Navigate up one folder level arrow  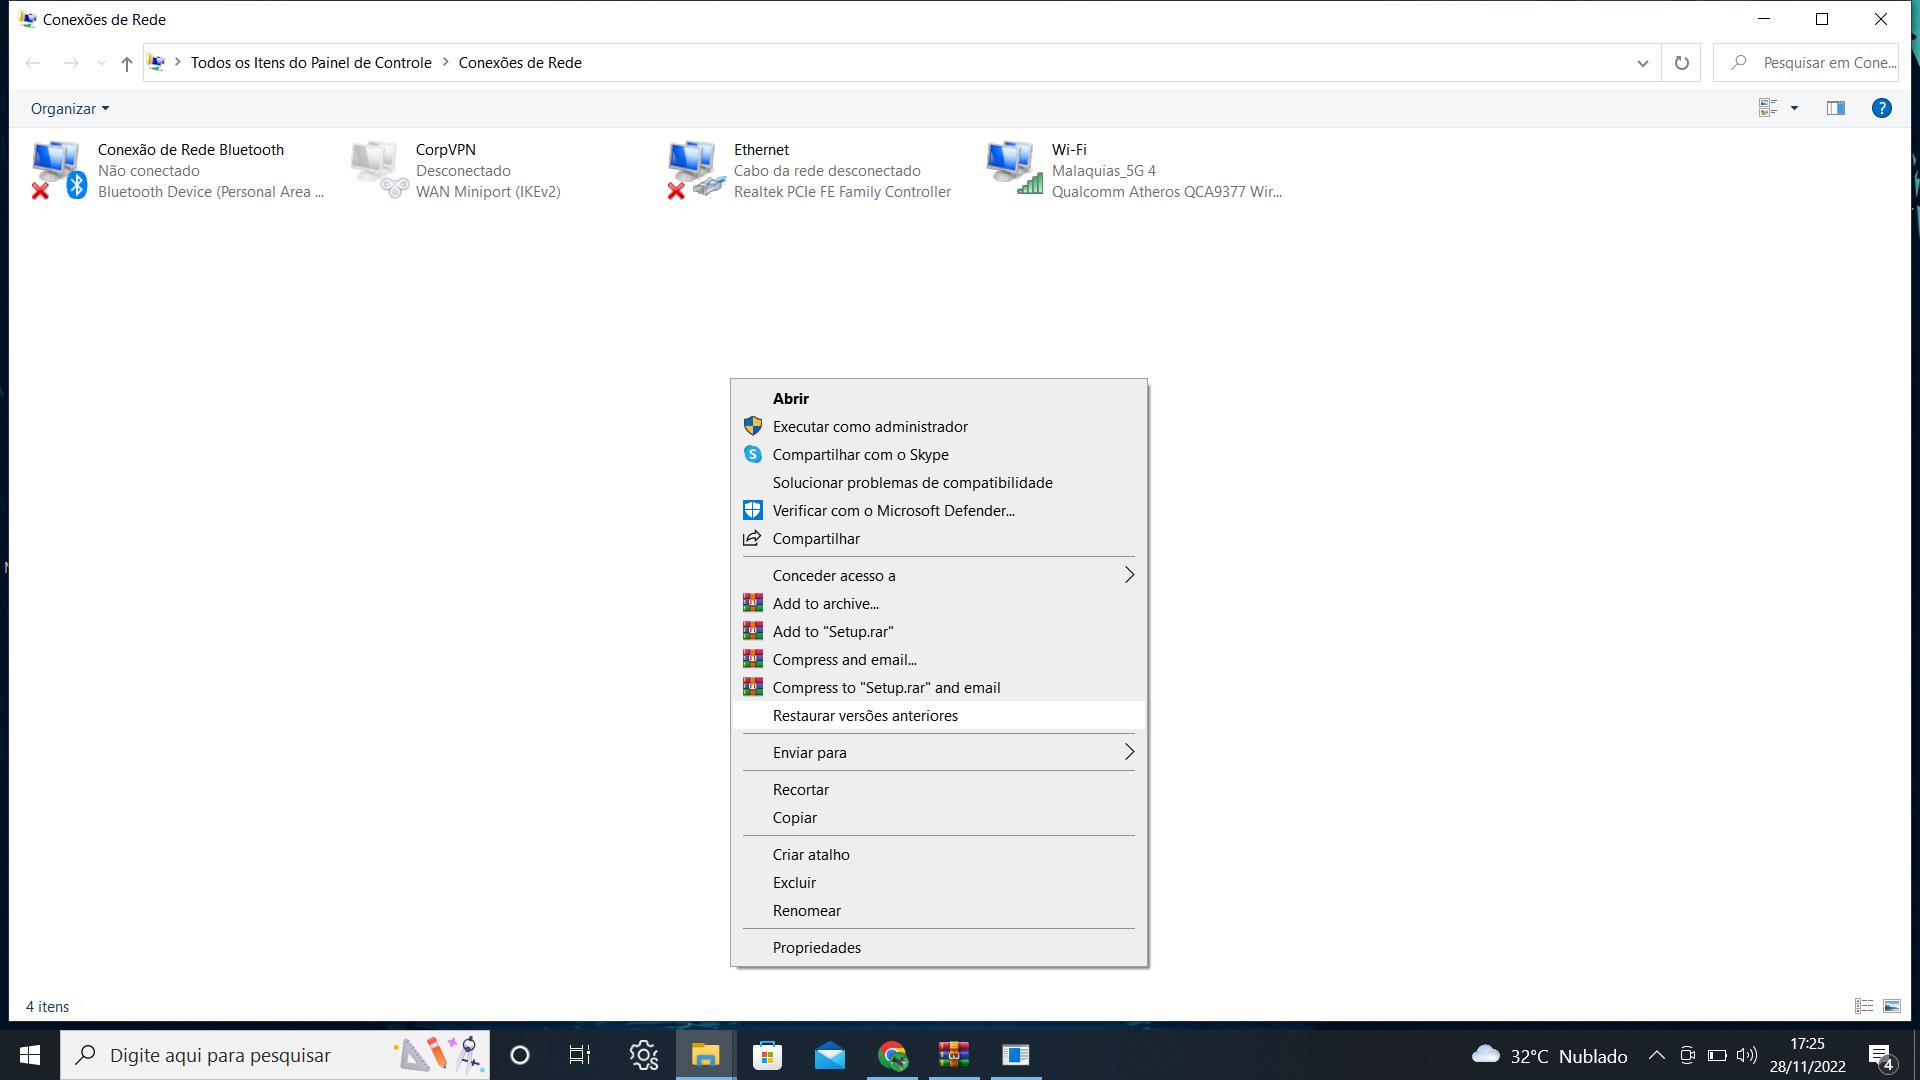click(x=126, y=63)
